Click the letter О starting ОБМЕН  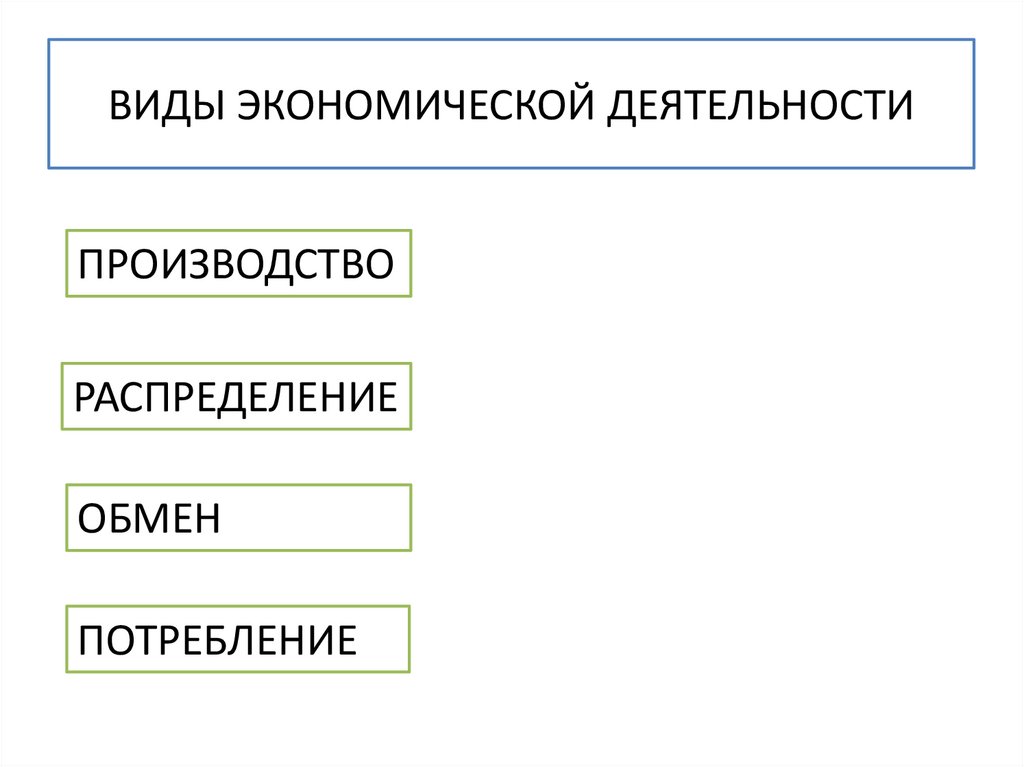[91, 519]
